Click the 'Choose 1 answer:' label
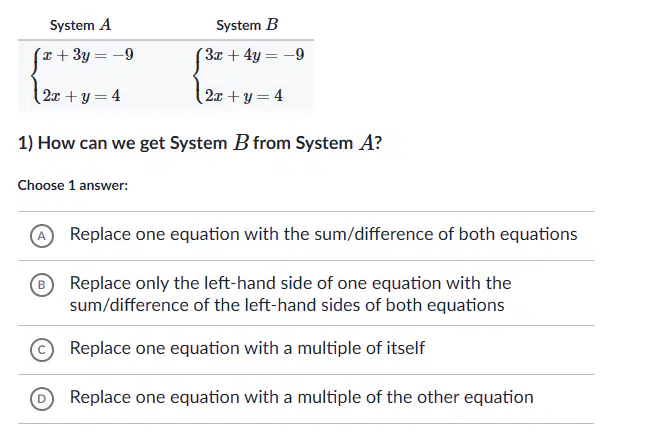Image resolution: width=653 pixels, height=439 pixels. click(x=73, y=185)
